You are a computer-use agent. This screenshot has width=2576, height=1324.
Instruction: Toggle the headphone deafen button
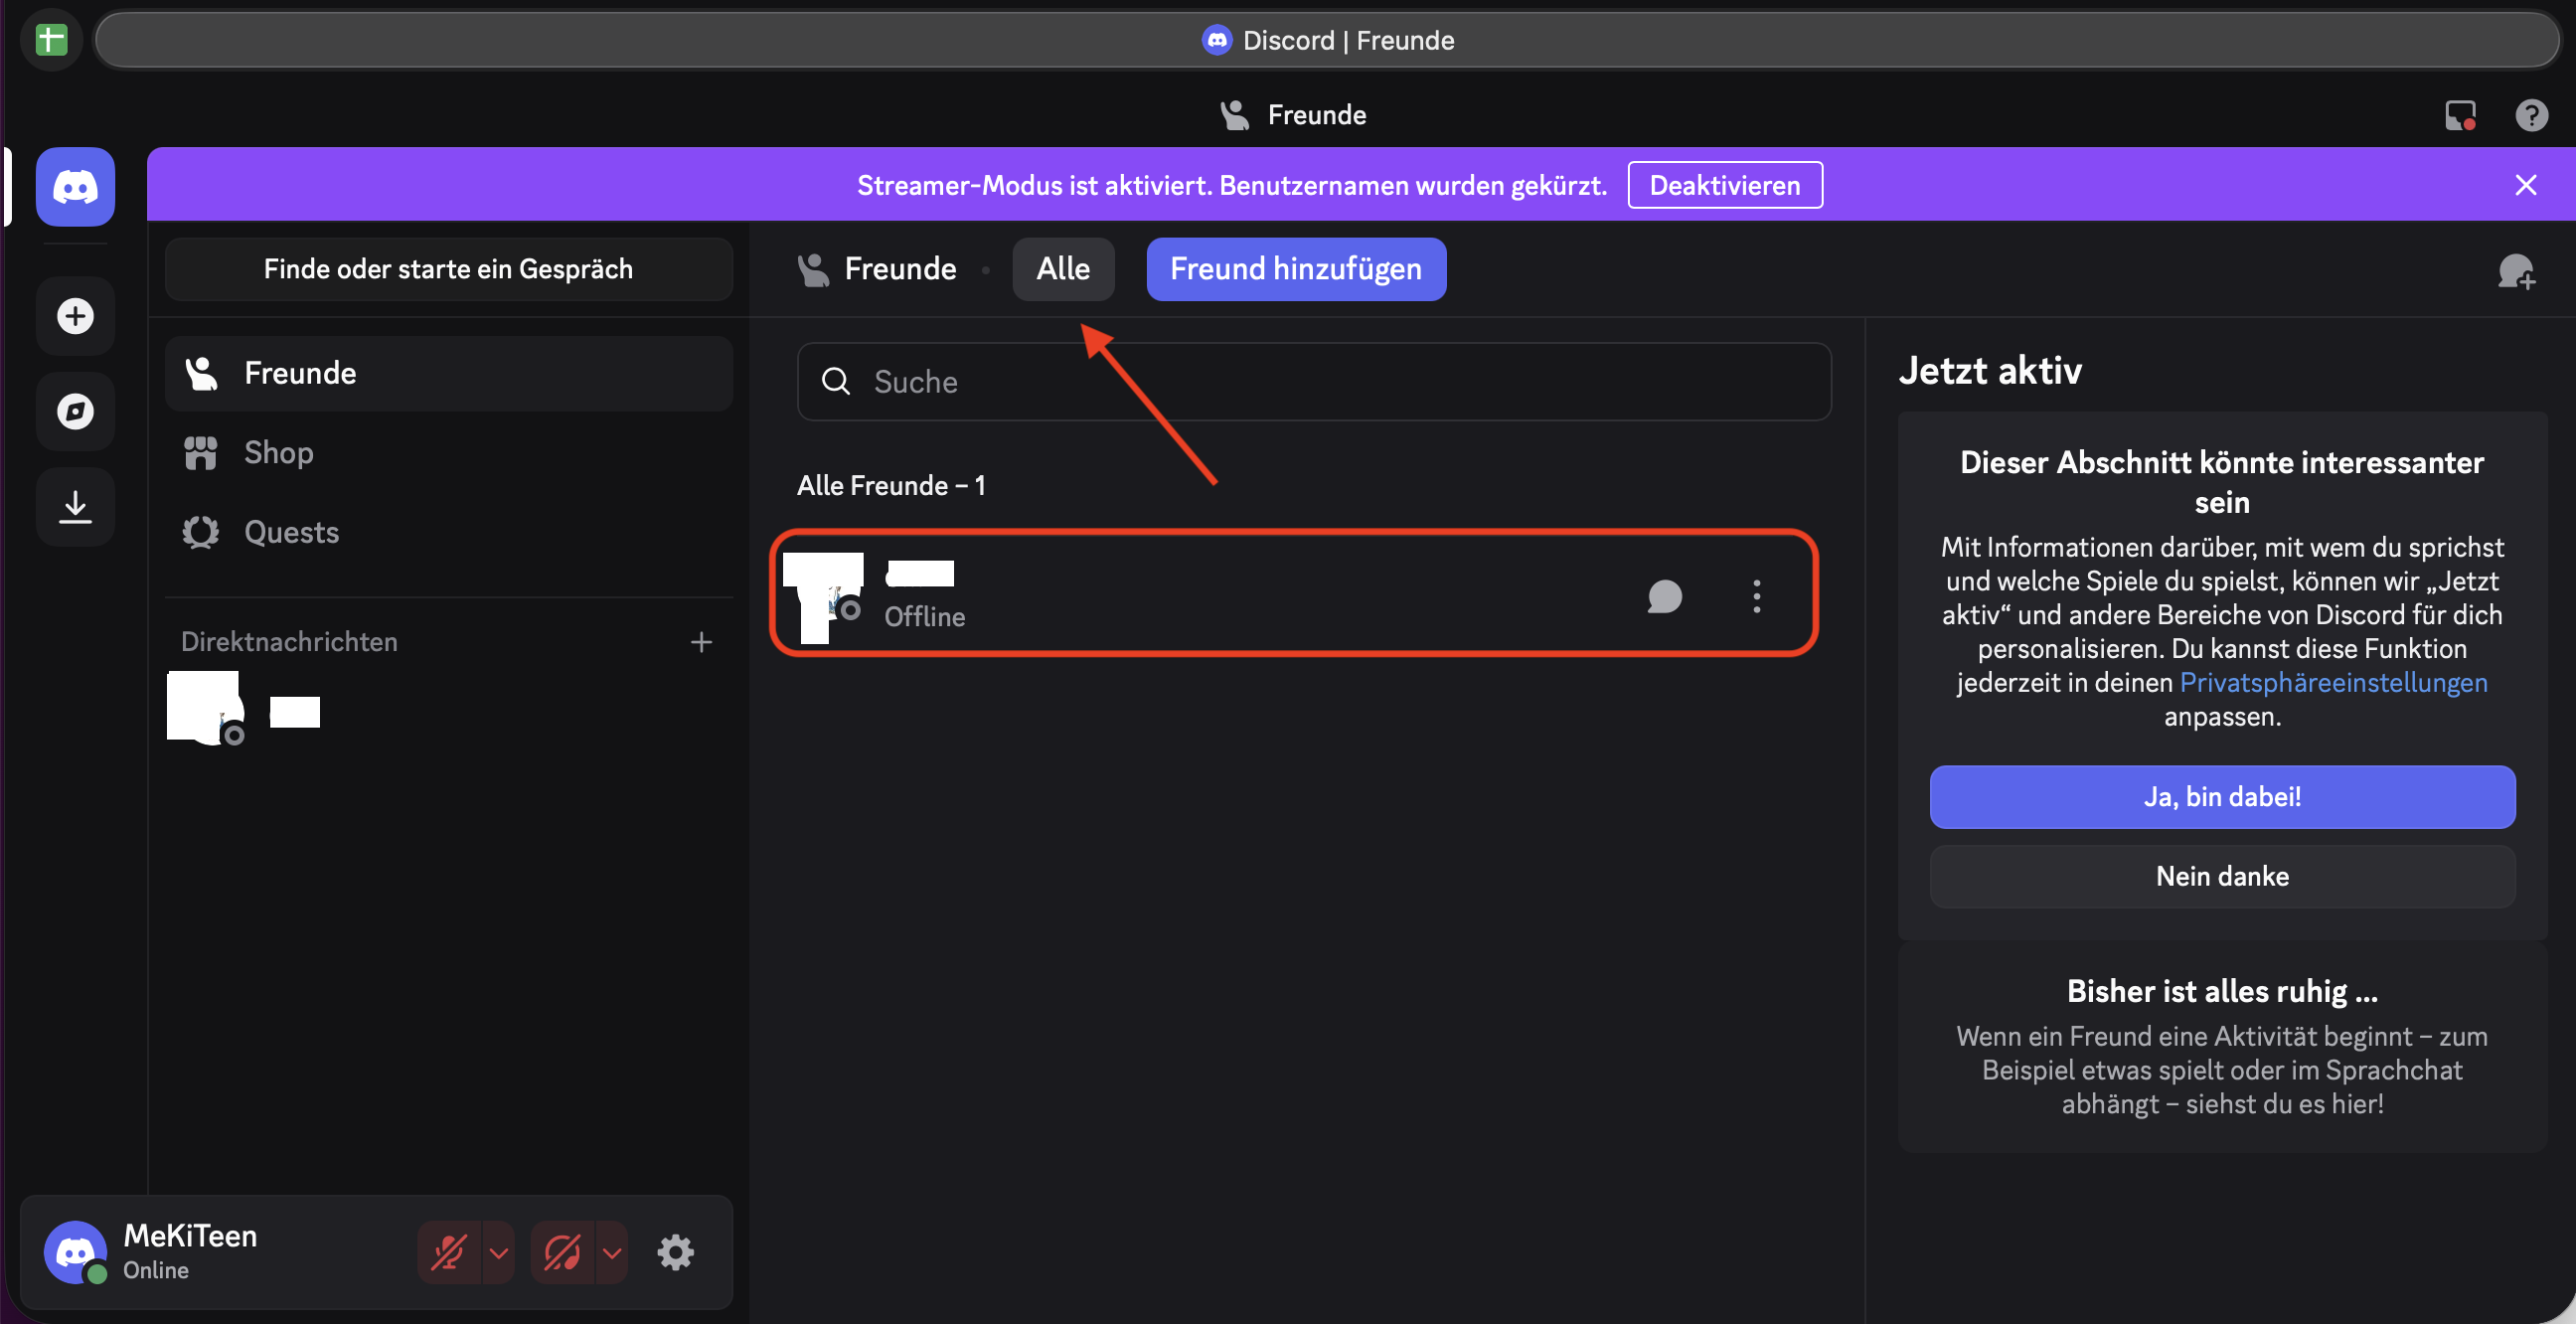(562, 1252)
